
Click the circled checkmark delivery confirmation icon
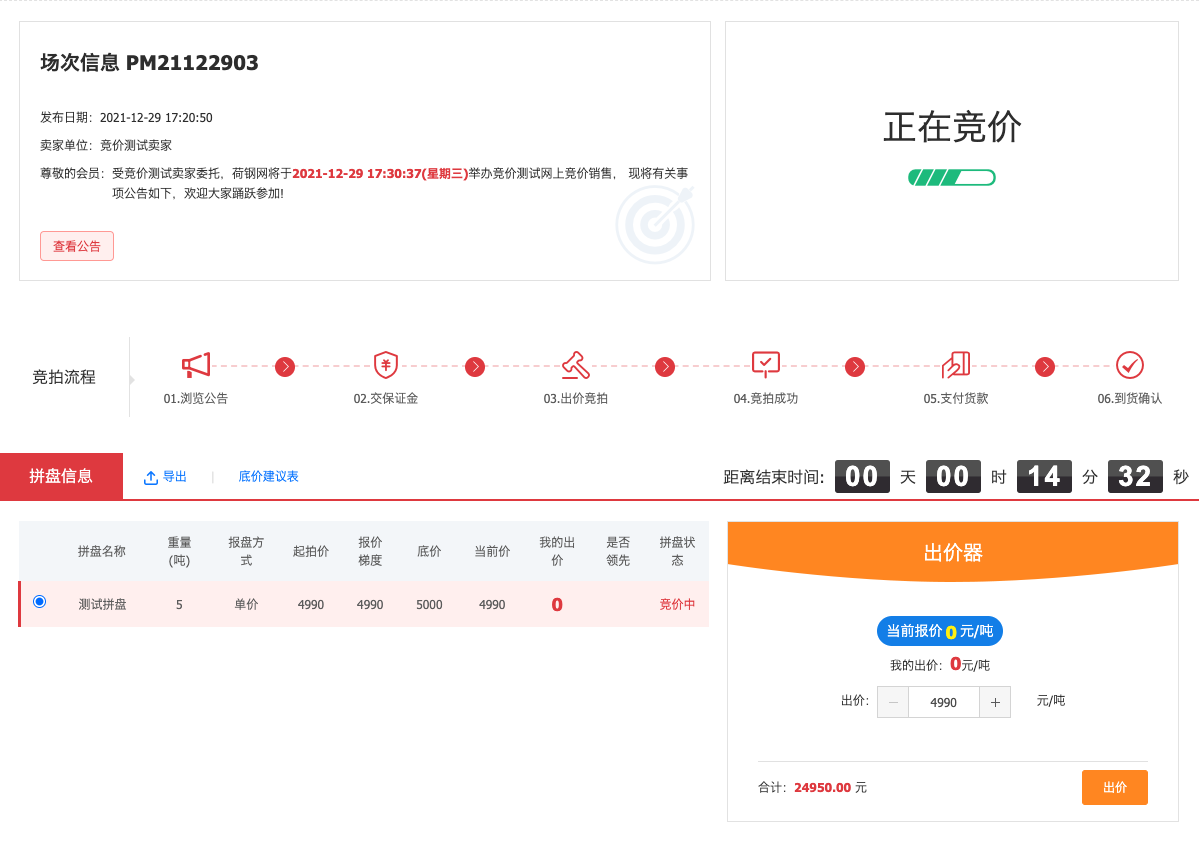[1130, 365]
